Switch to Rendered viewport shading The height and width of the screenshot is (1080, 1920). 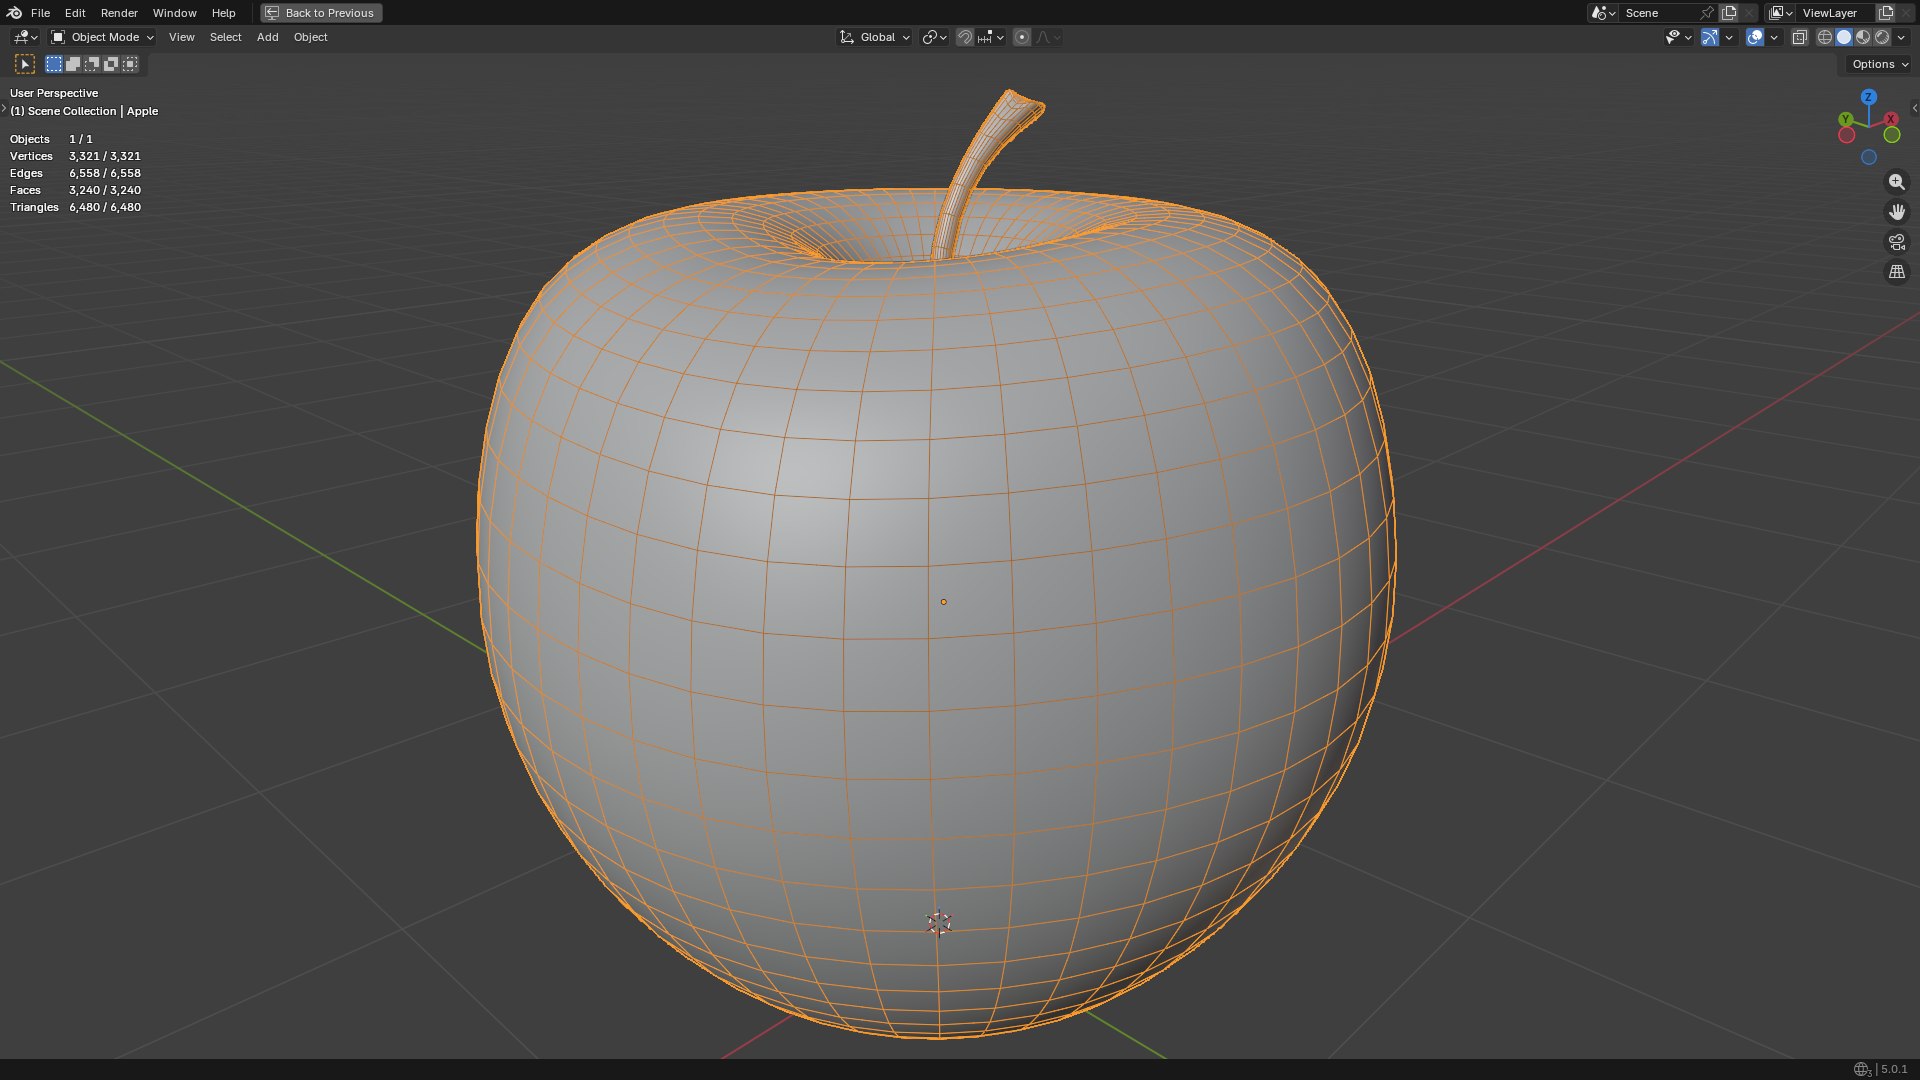(1882, 37)
